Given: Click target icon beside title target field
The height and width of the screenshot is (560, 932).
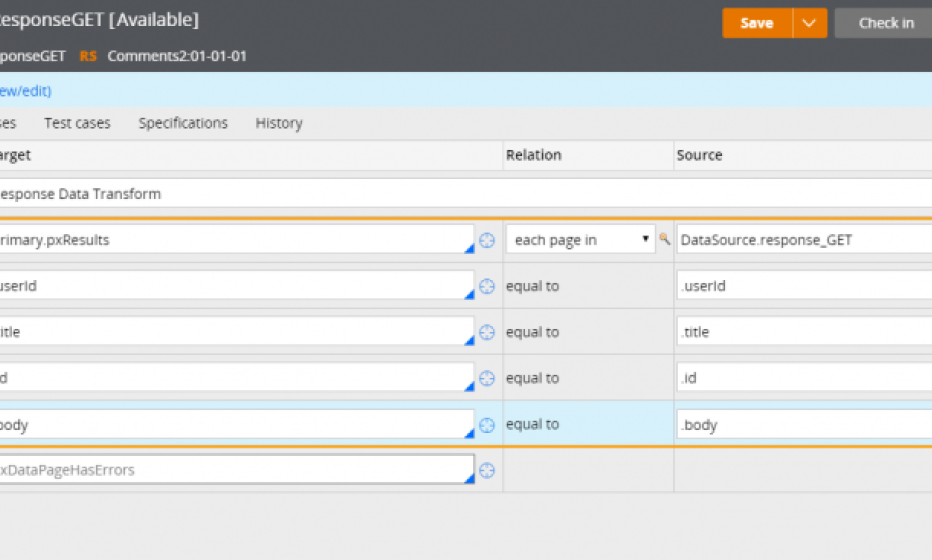Looking at the screenshot, I should (487, 332).
